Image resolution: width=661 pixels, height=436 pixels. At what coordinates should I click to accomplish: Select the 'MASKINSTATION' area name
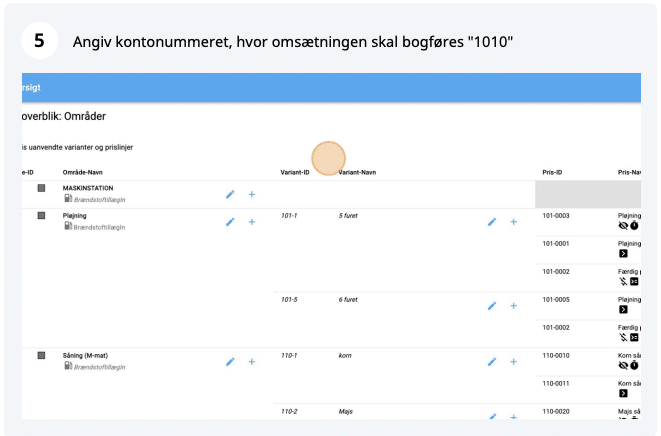pos(88,188)
